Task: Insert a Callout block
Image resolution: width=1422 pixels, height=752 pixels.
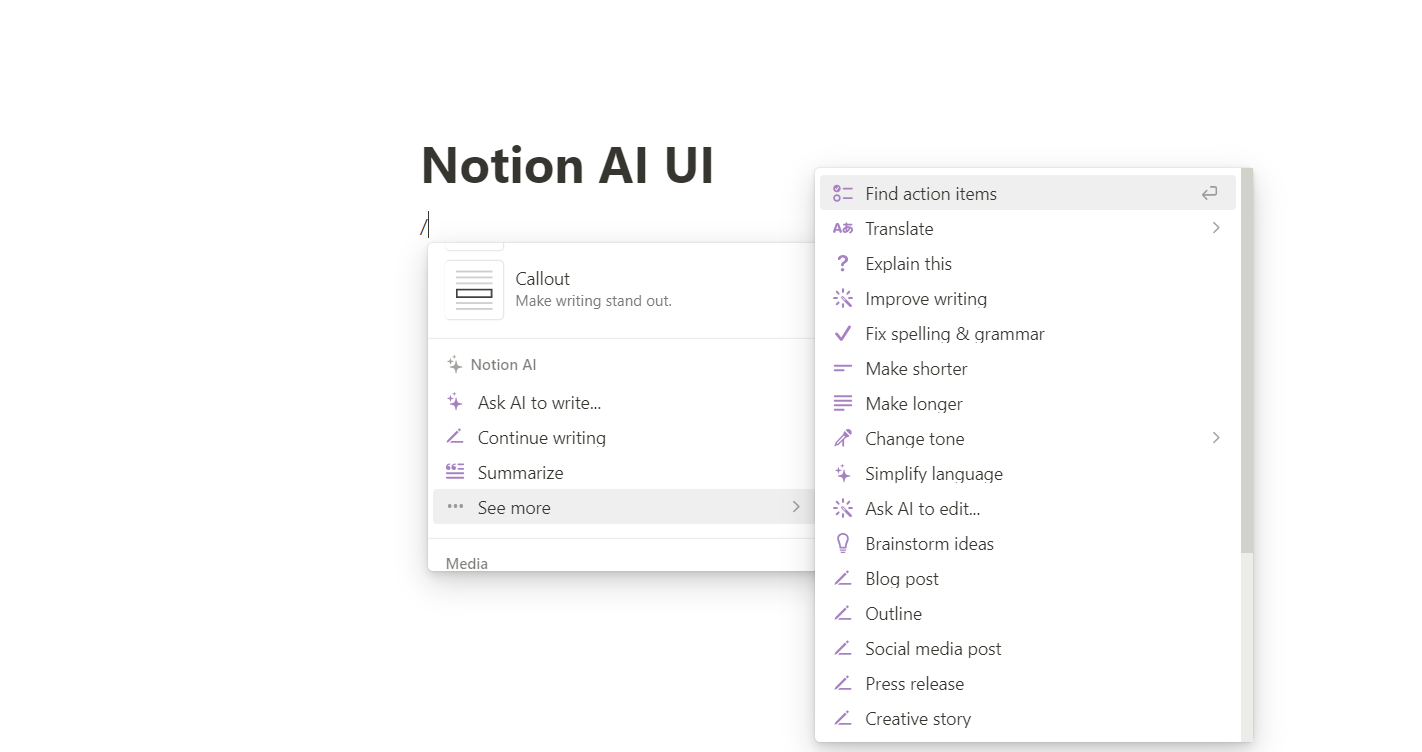Action: click(624, 290)
